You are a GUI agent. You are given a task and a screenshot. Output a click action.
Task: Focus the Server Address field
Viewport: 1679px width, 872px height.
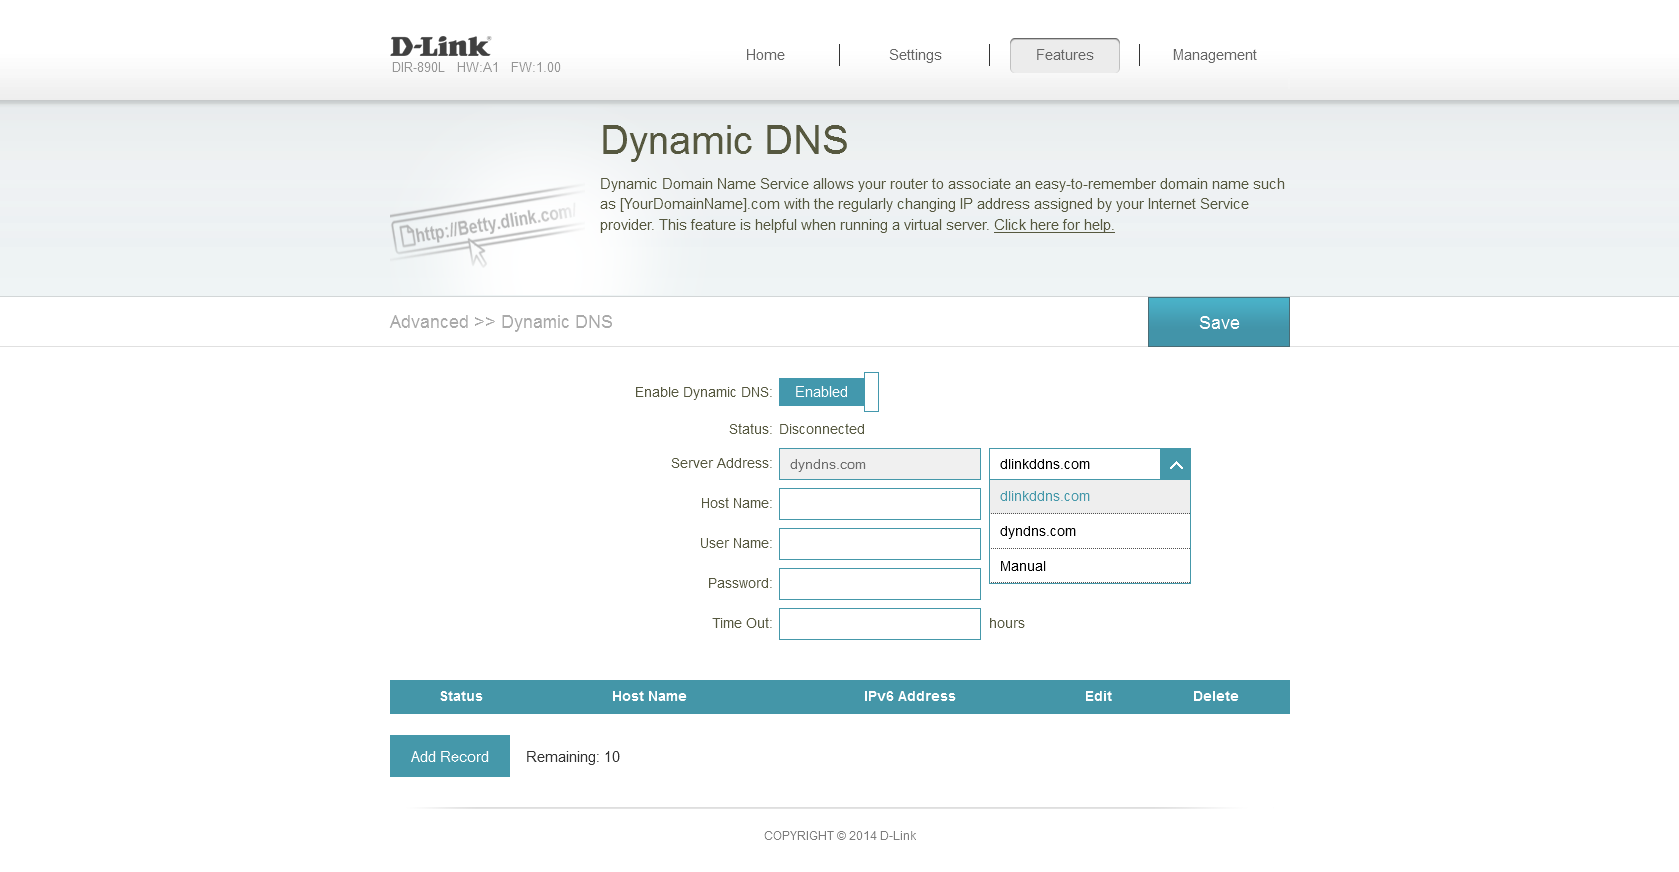point(880,464)
